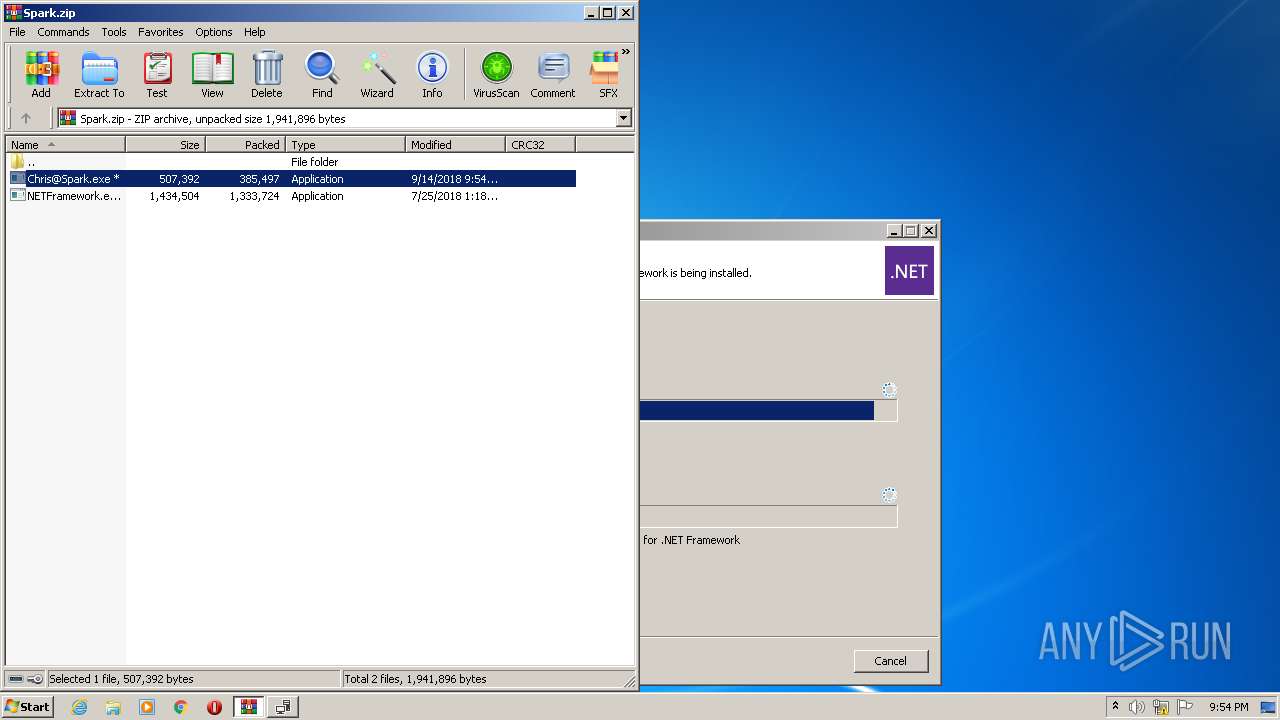
Task: Sort by Type column header
Action: pos(346,145)
